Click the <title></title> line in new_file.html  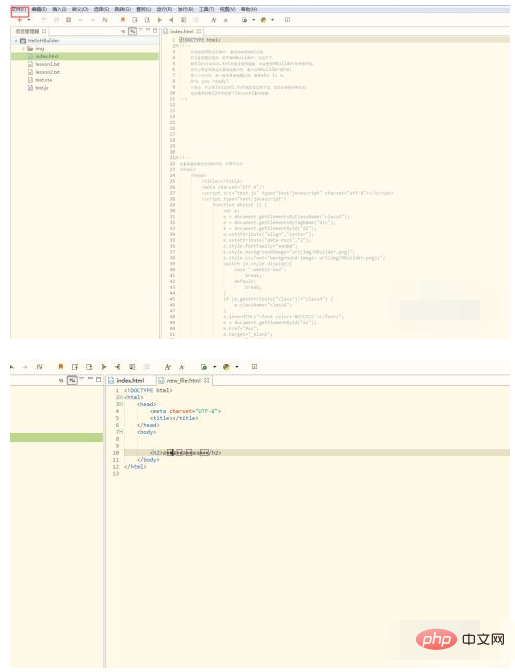[x=174, y=418]
